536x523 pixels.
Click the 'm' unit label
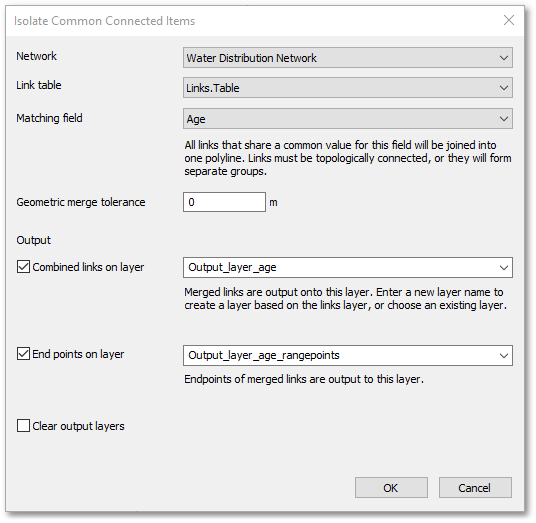pyautogui.click(x=273, y=203)
